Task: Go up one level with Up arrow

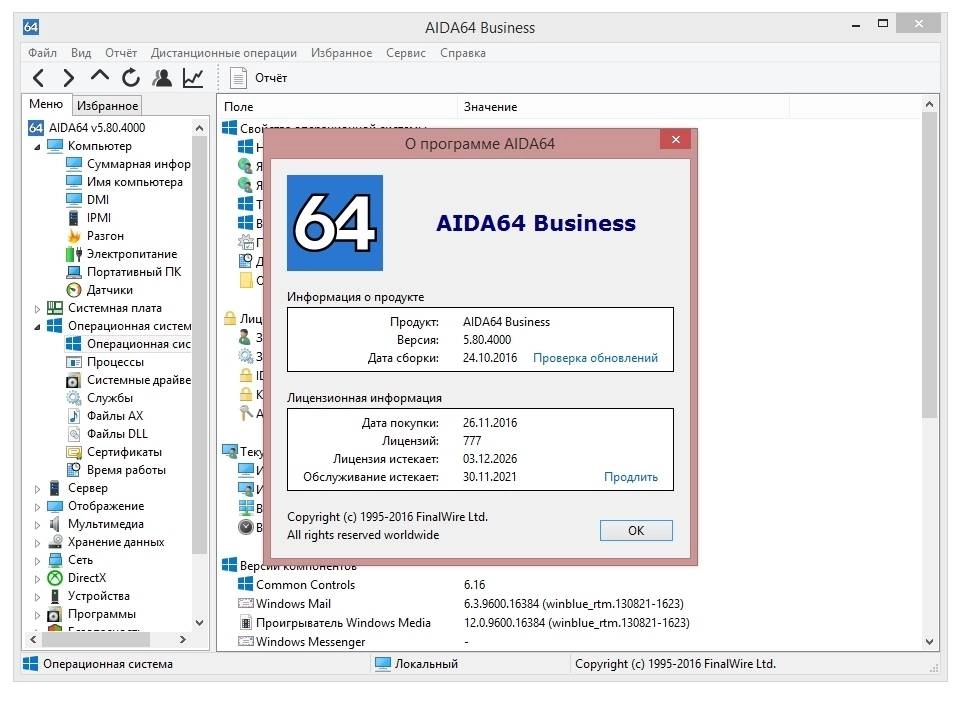Action: 100,76
